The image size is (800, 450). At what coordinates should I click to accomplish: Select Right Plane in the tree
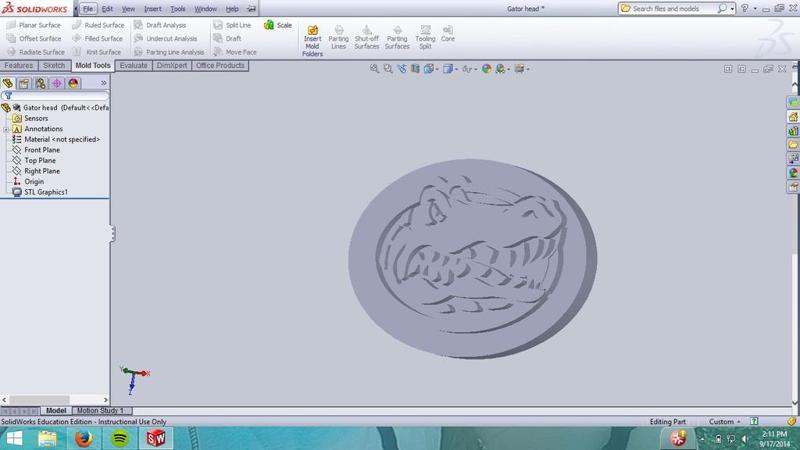tap(36, 171)
